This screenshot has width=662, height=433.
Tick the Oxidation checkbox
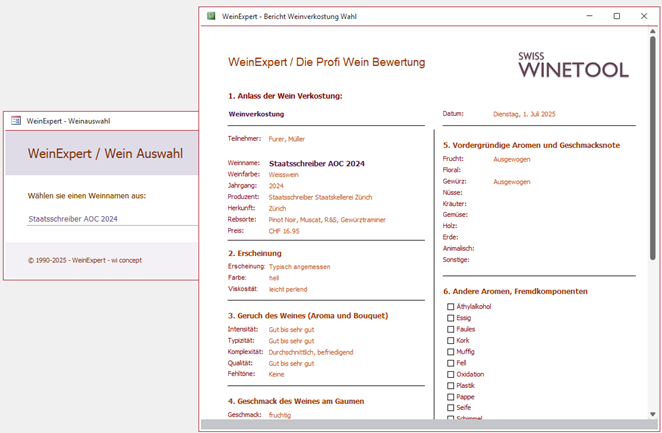[451, 374]
